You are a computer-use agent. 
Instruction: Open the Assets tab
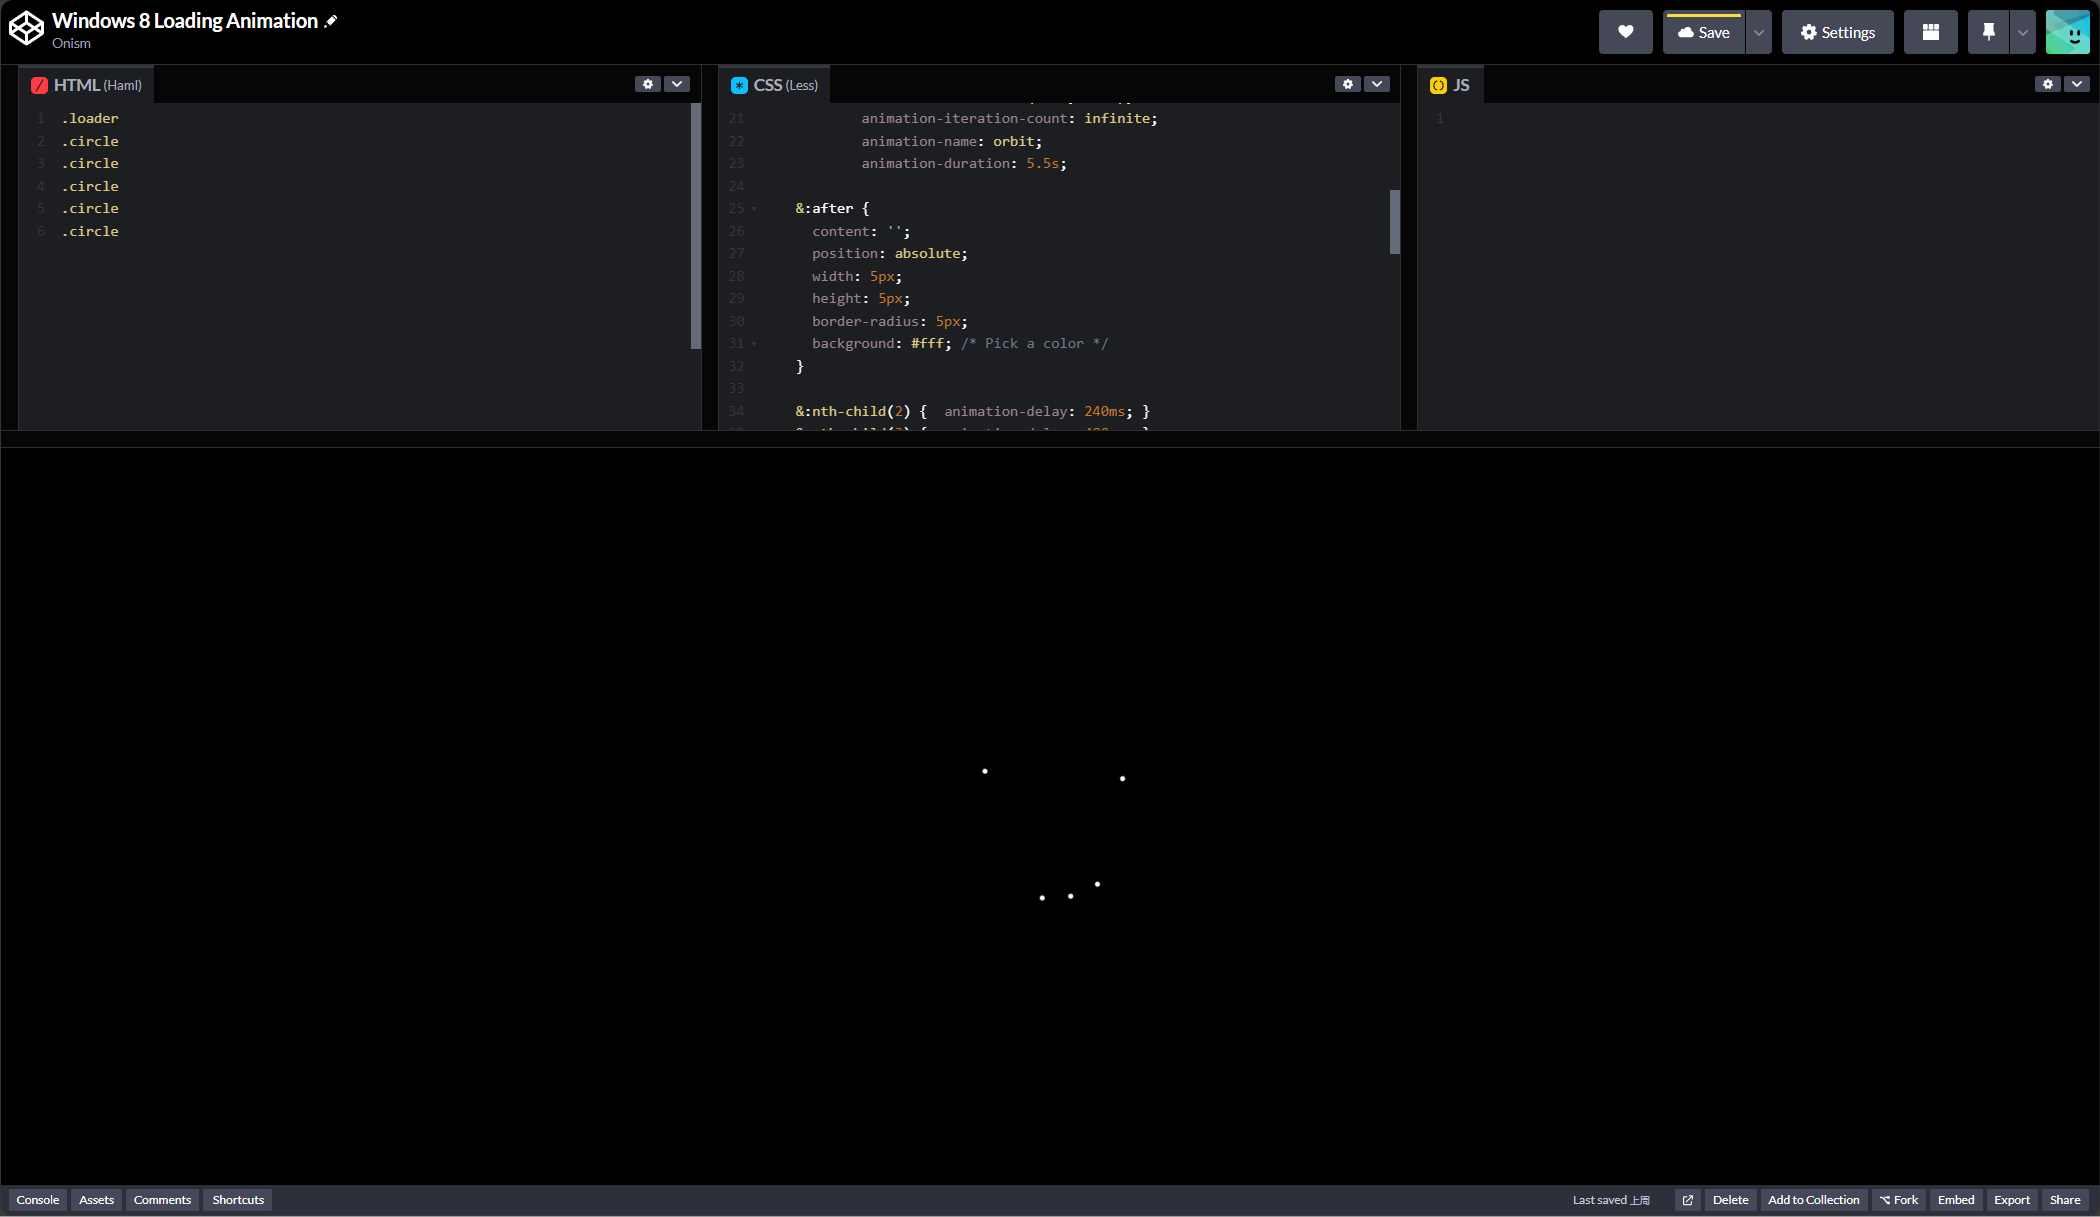coord(96,1200)
